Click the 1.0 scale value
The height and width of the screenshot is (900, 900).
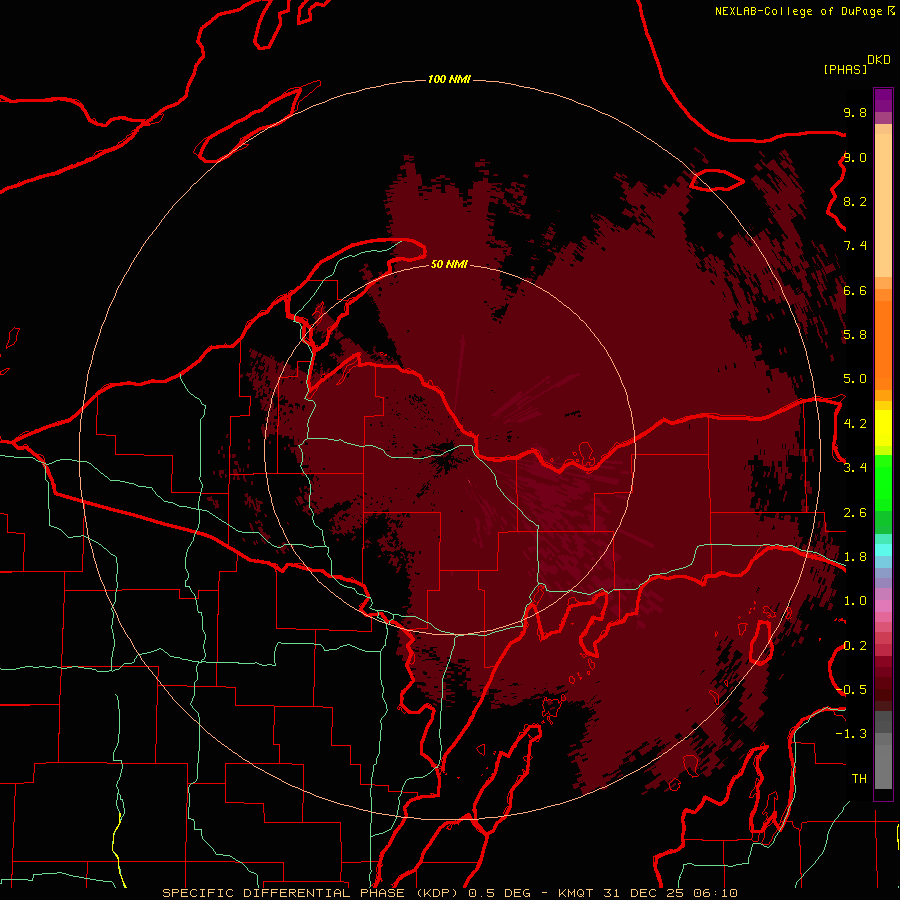click(x=855, y=601)
